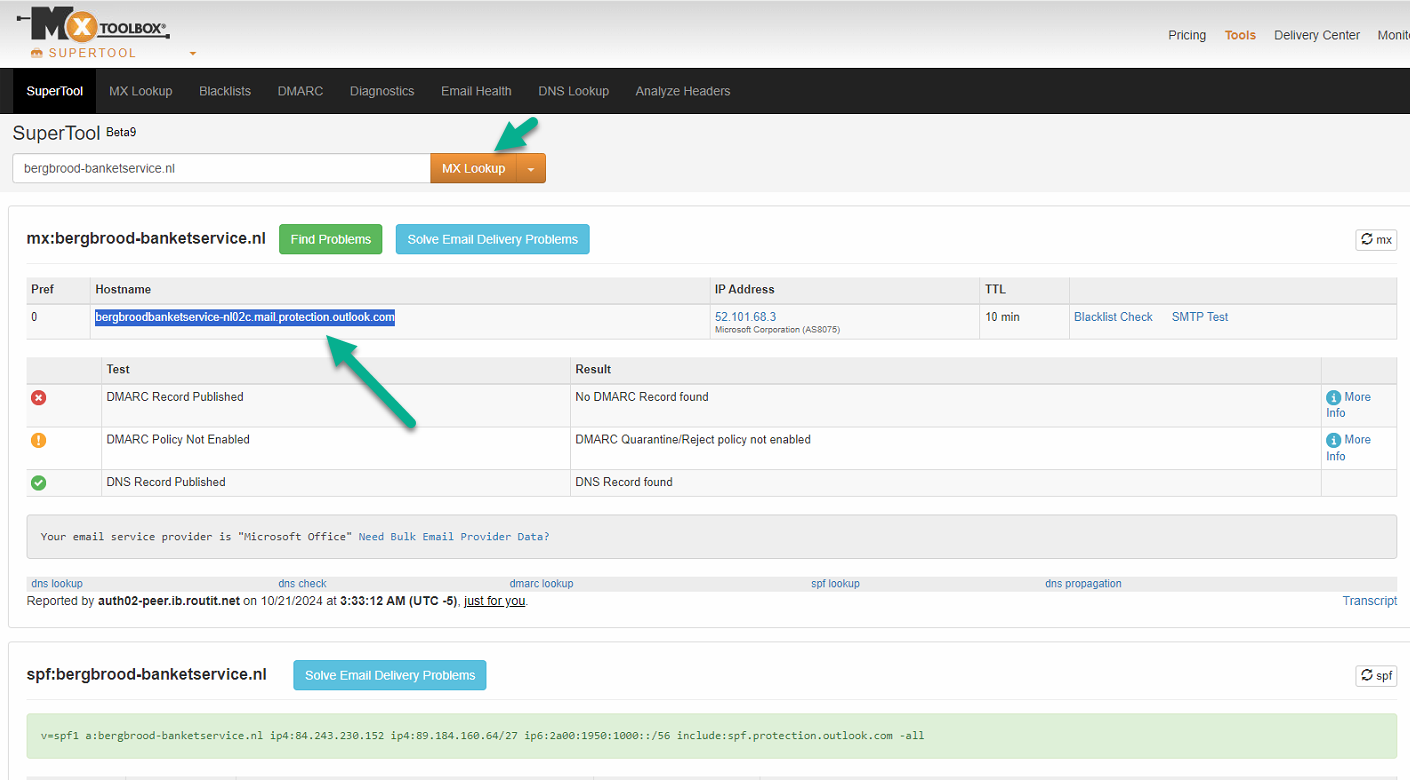
Task: Focus the domain input field
Action: tap(221, 168)
